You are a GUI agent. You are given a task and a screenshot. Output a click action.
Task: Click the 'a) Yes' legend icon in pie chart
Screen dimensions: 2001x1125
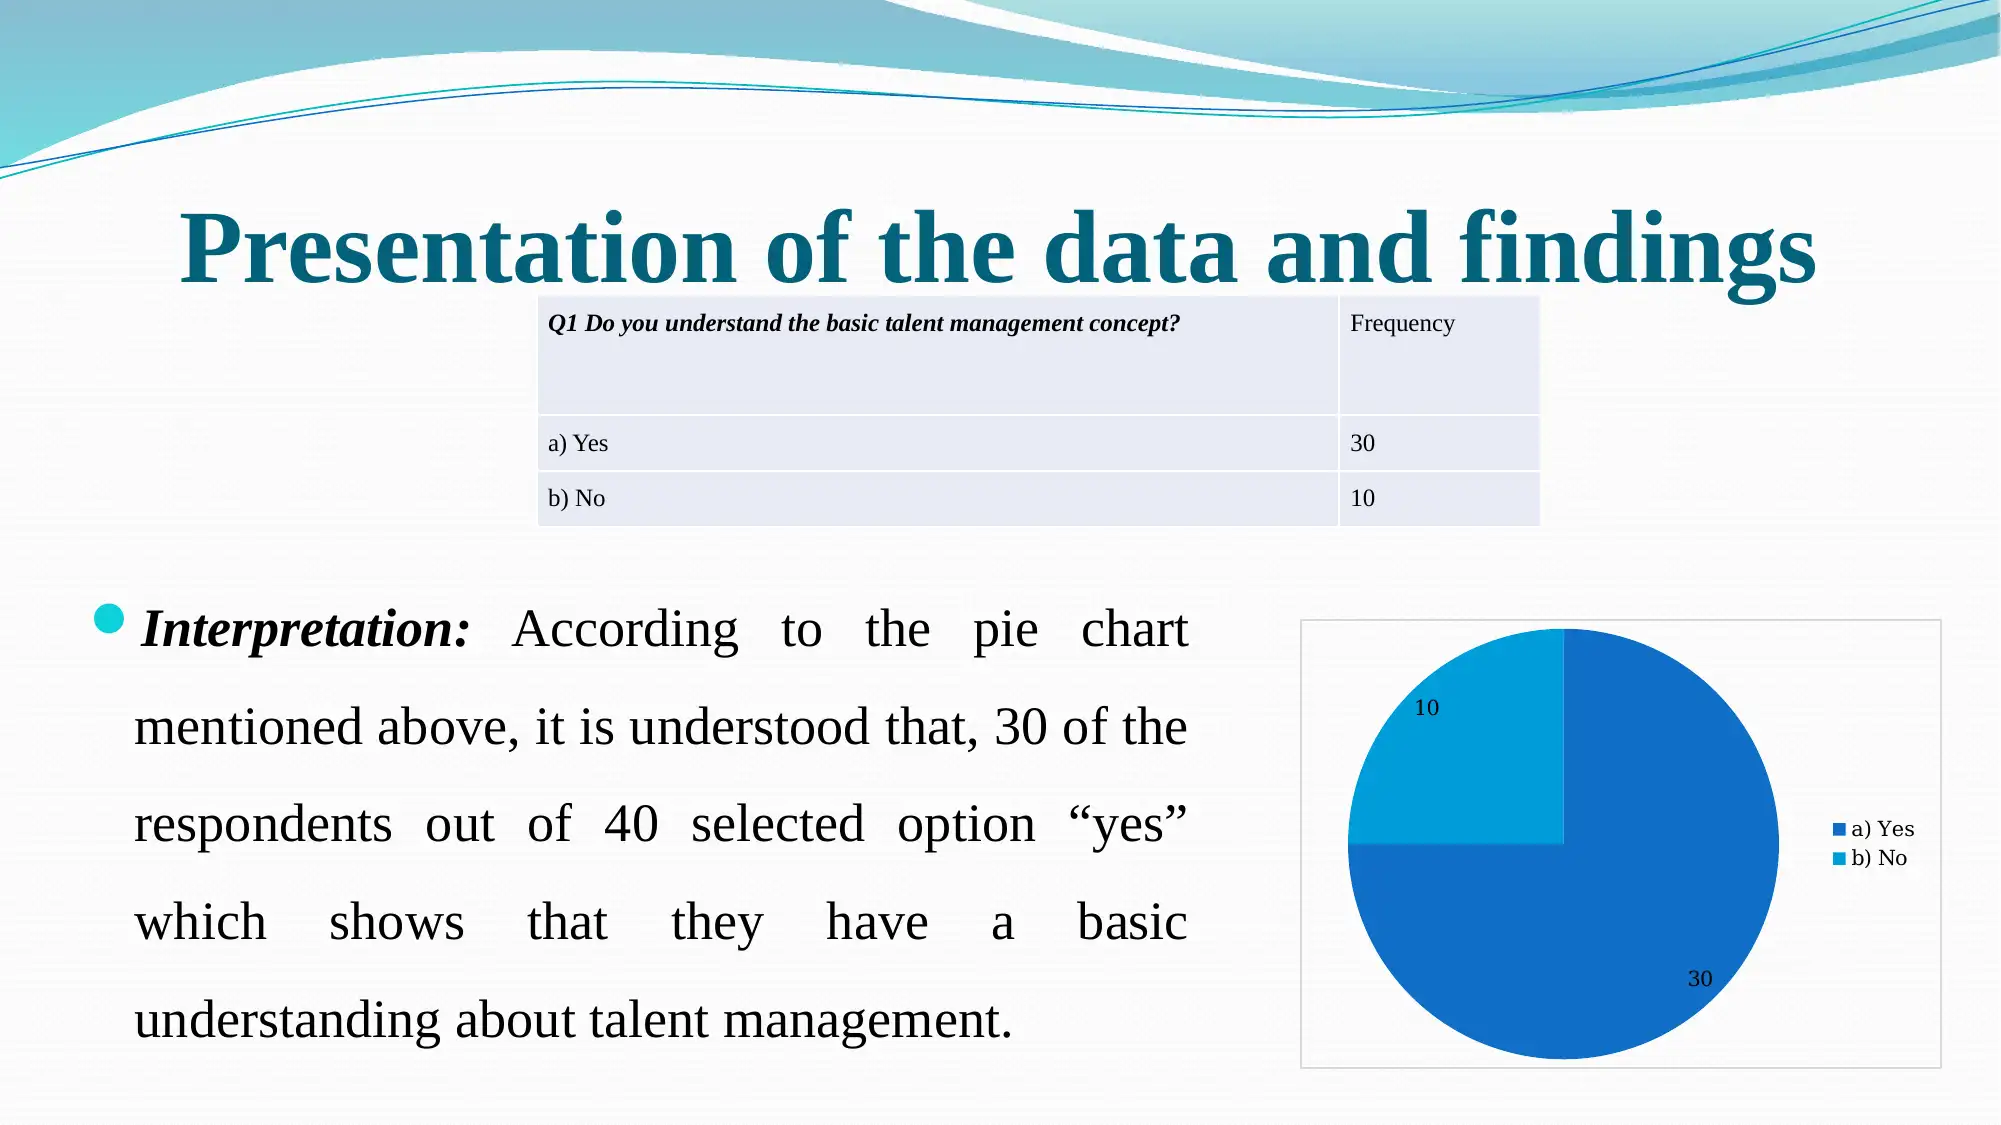(1840, 828)
